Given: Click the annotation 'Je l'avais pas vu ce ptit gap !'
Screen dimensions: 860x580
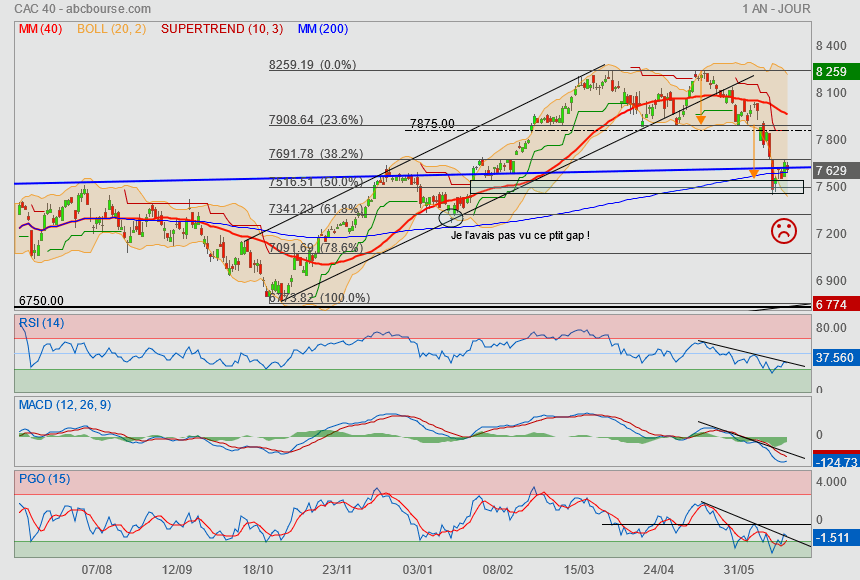Looking at the screenshot, I should 520,235.
